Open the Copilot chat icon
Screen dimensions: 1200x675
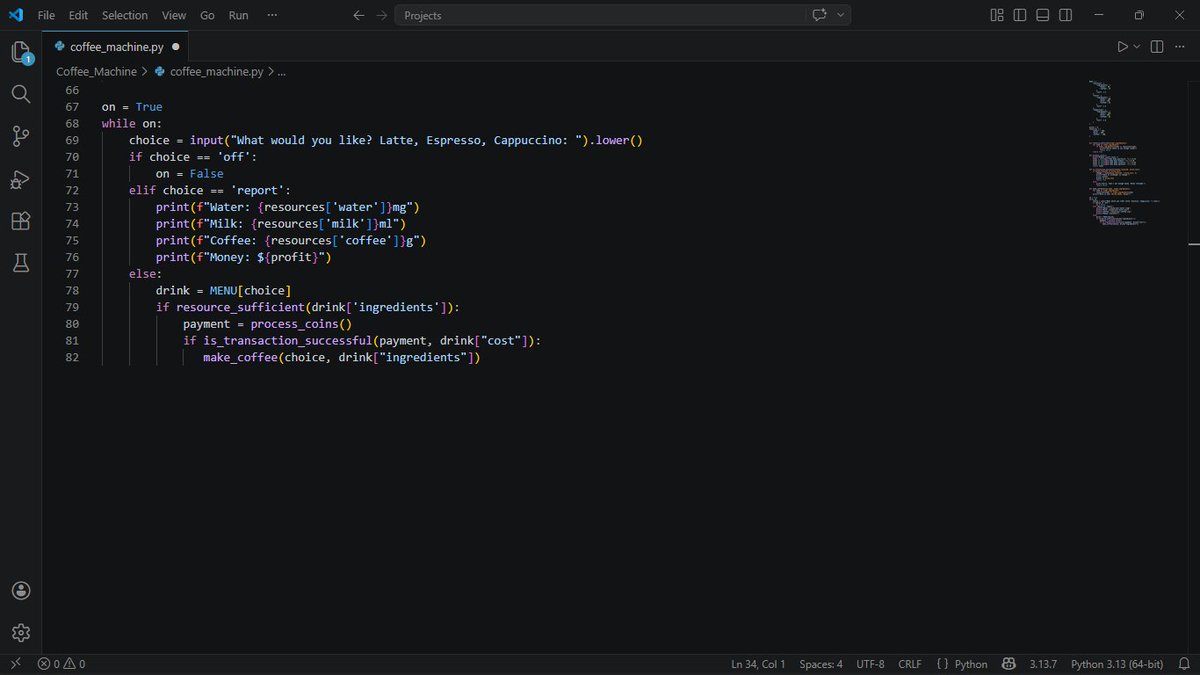pyautogui.click(x=820, y=15)
